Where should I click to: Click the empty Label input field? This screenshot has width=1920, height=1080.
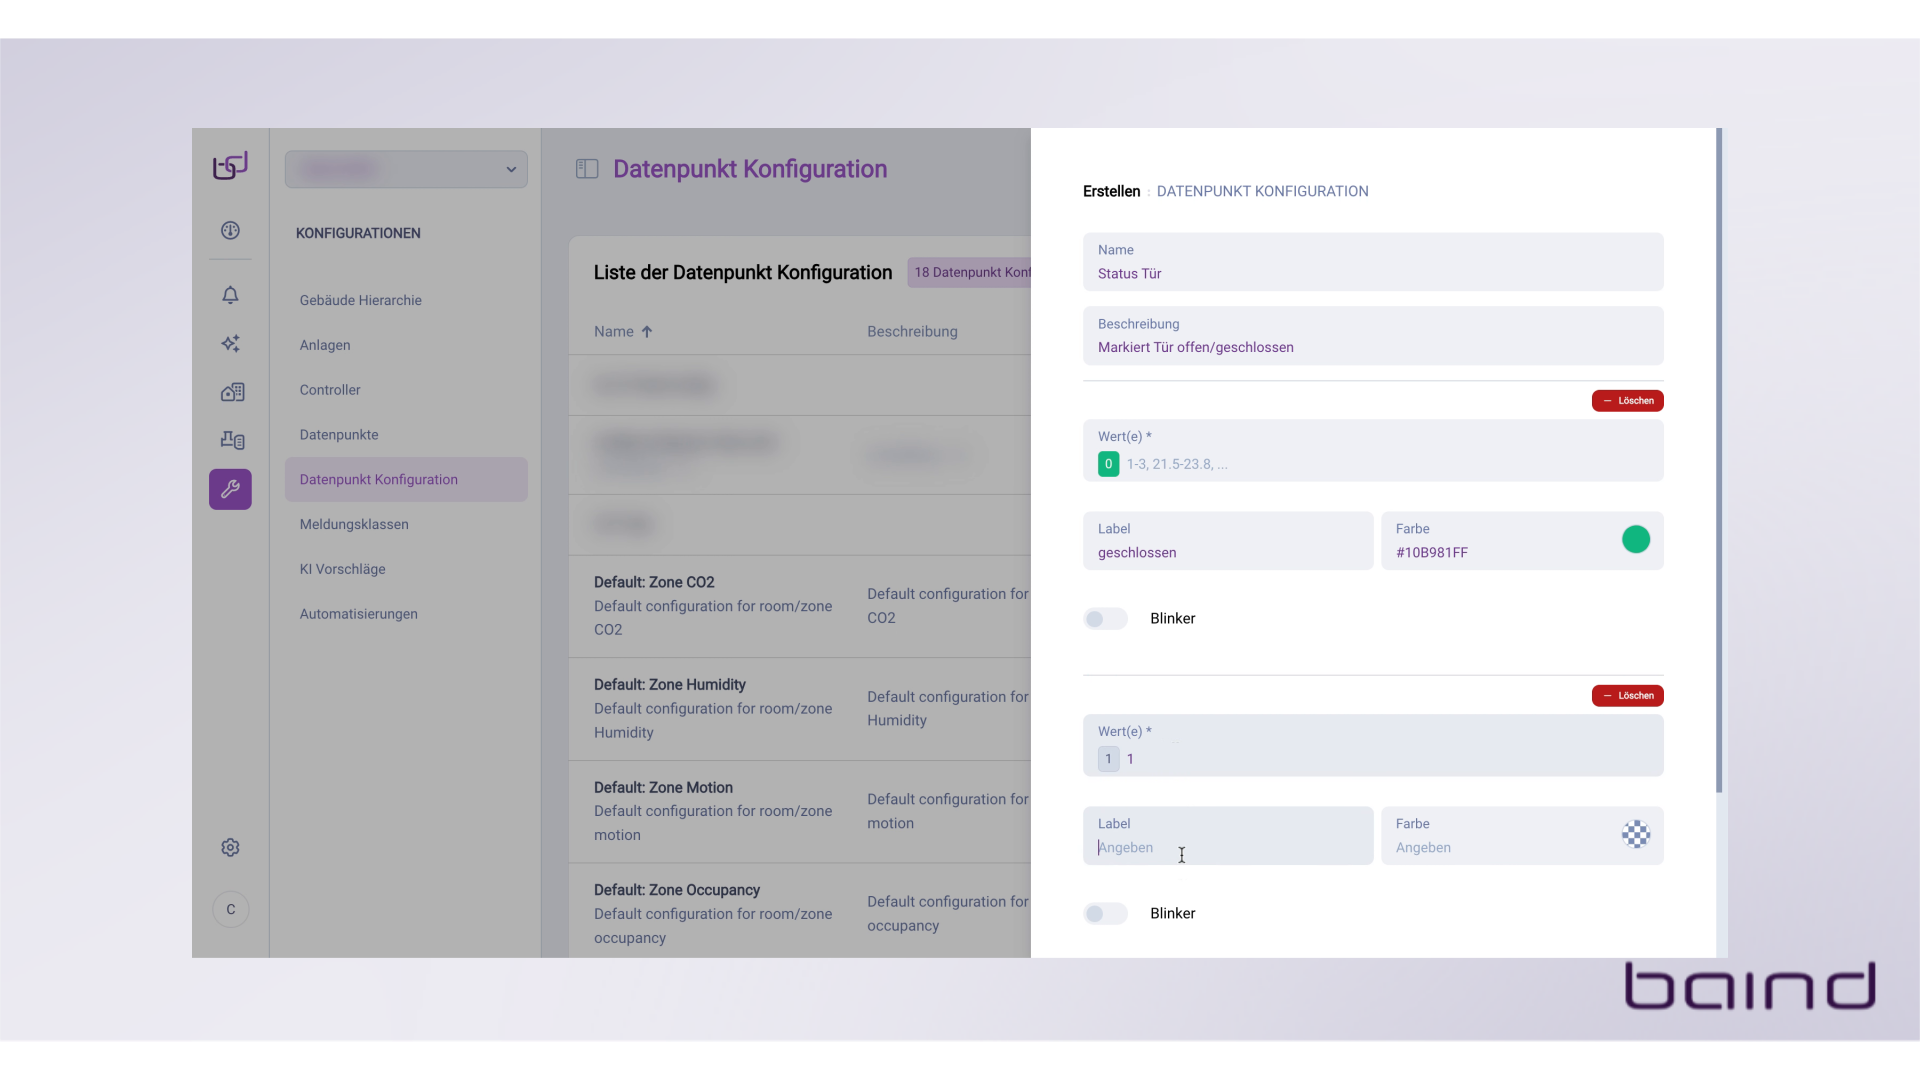click(1227, 847)
